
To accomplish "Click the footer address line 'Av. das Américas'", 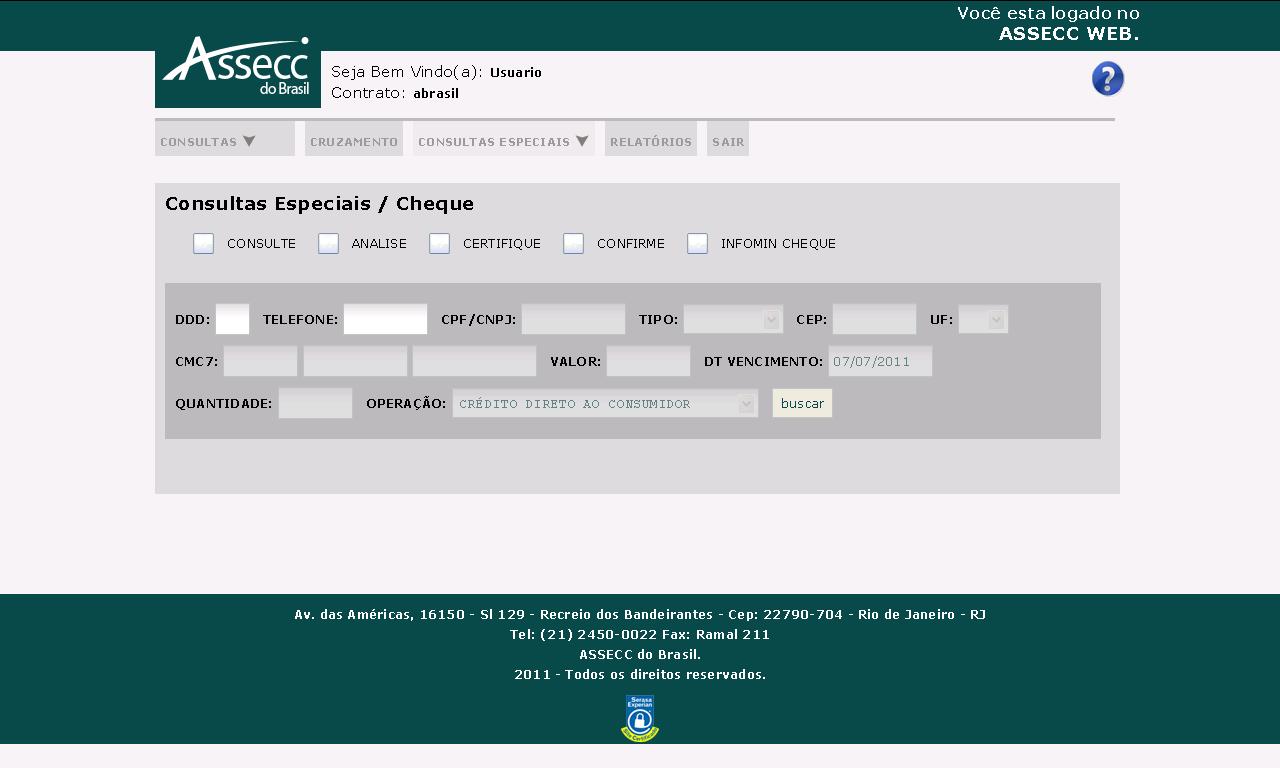I will (x=640, y=614).
